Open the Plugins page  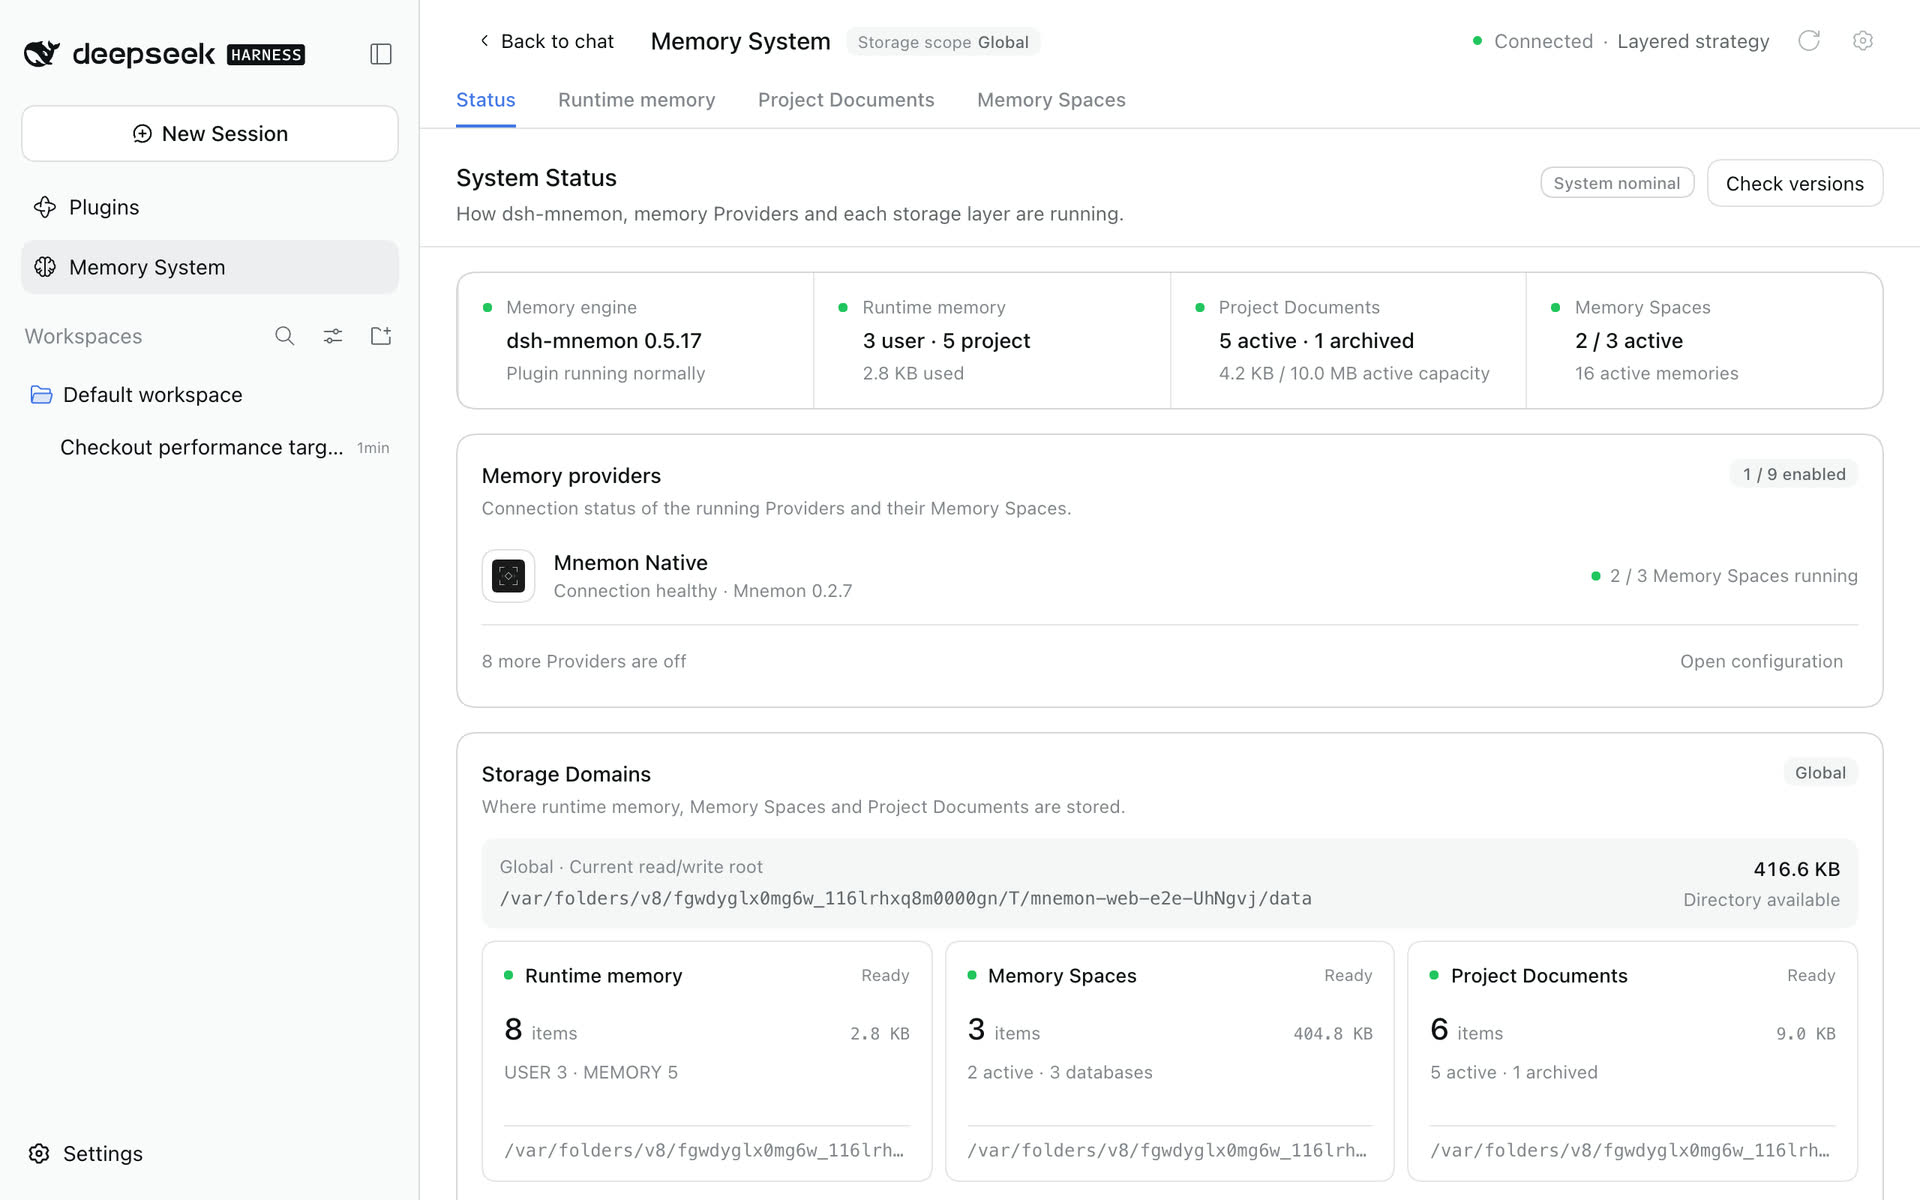(x=210, y=207)
